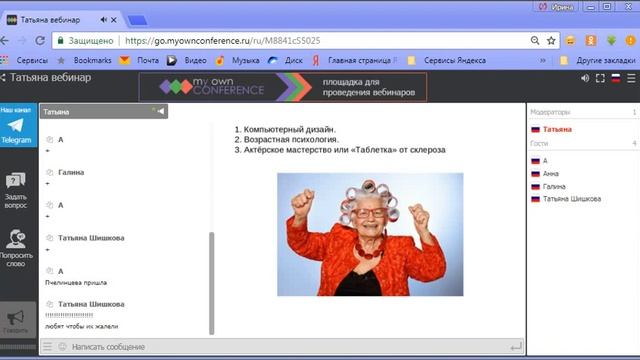Send message with enter arrow icon

pos(516,347)
